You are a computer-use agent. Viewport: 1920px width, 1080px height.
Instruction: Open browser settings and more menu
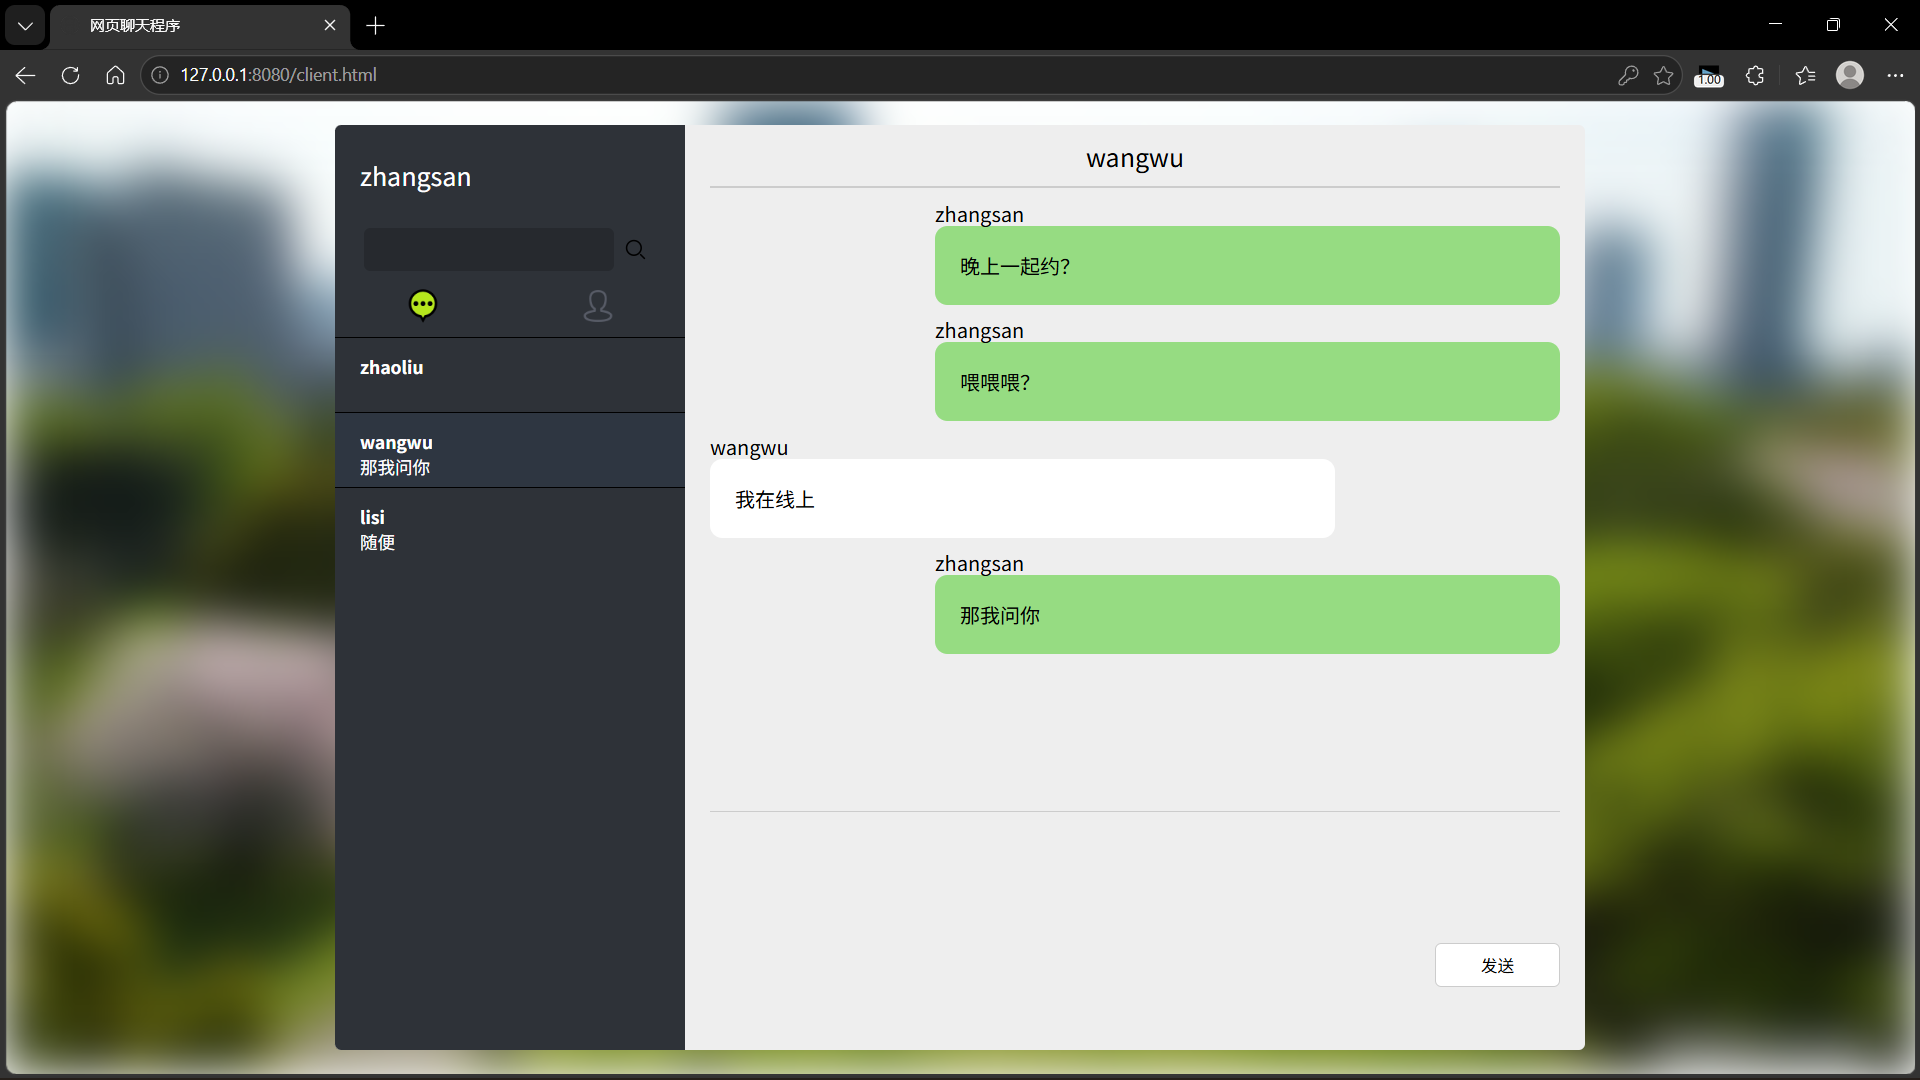coord(1895,75)
